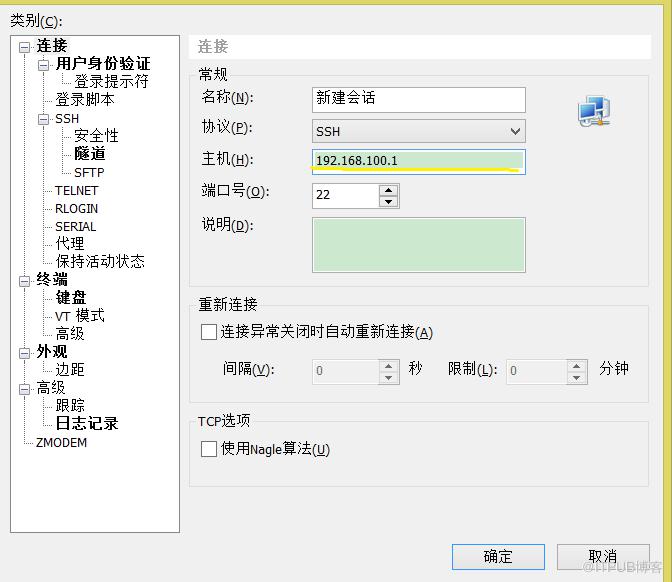The width and height of the screenshot is (672, 582).
Task: Select RLOGIN in the category tree
Action: pos(77,208)
